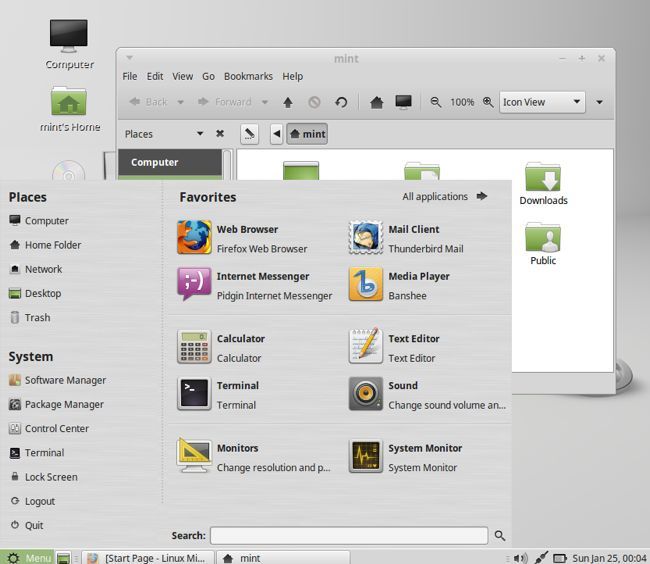Click the Reload icon in file manager toolbar
This screenshot has height=564, width=650.
point(341,102)
